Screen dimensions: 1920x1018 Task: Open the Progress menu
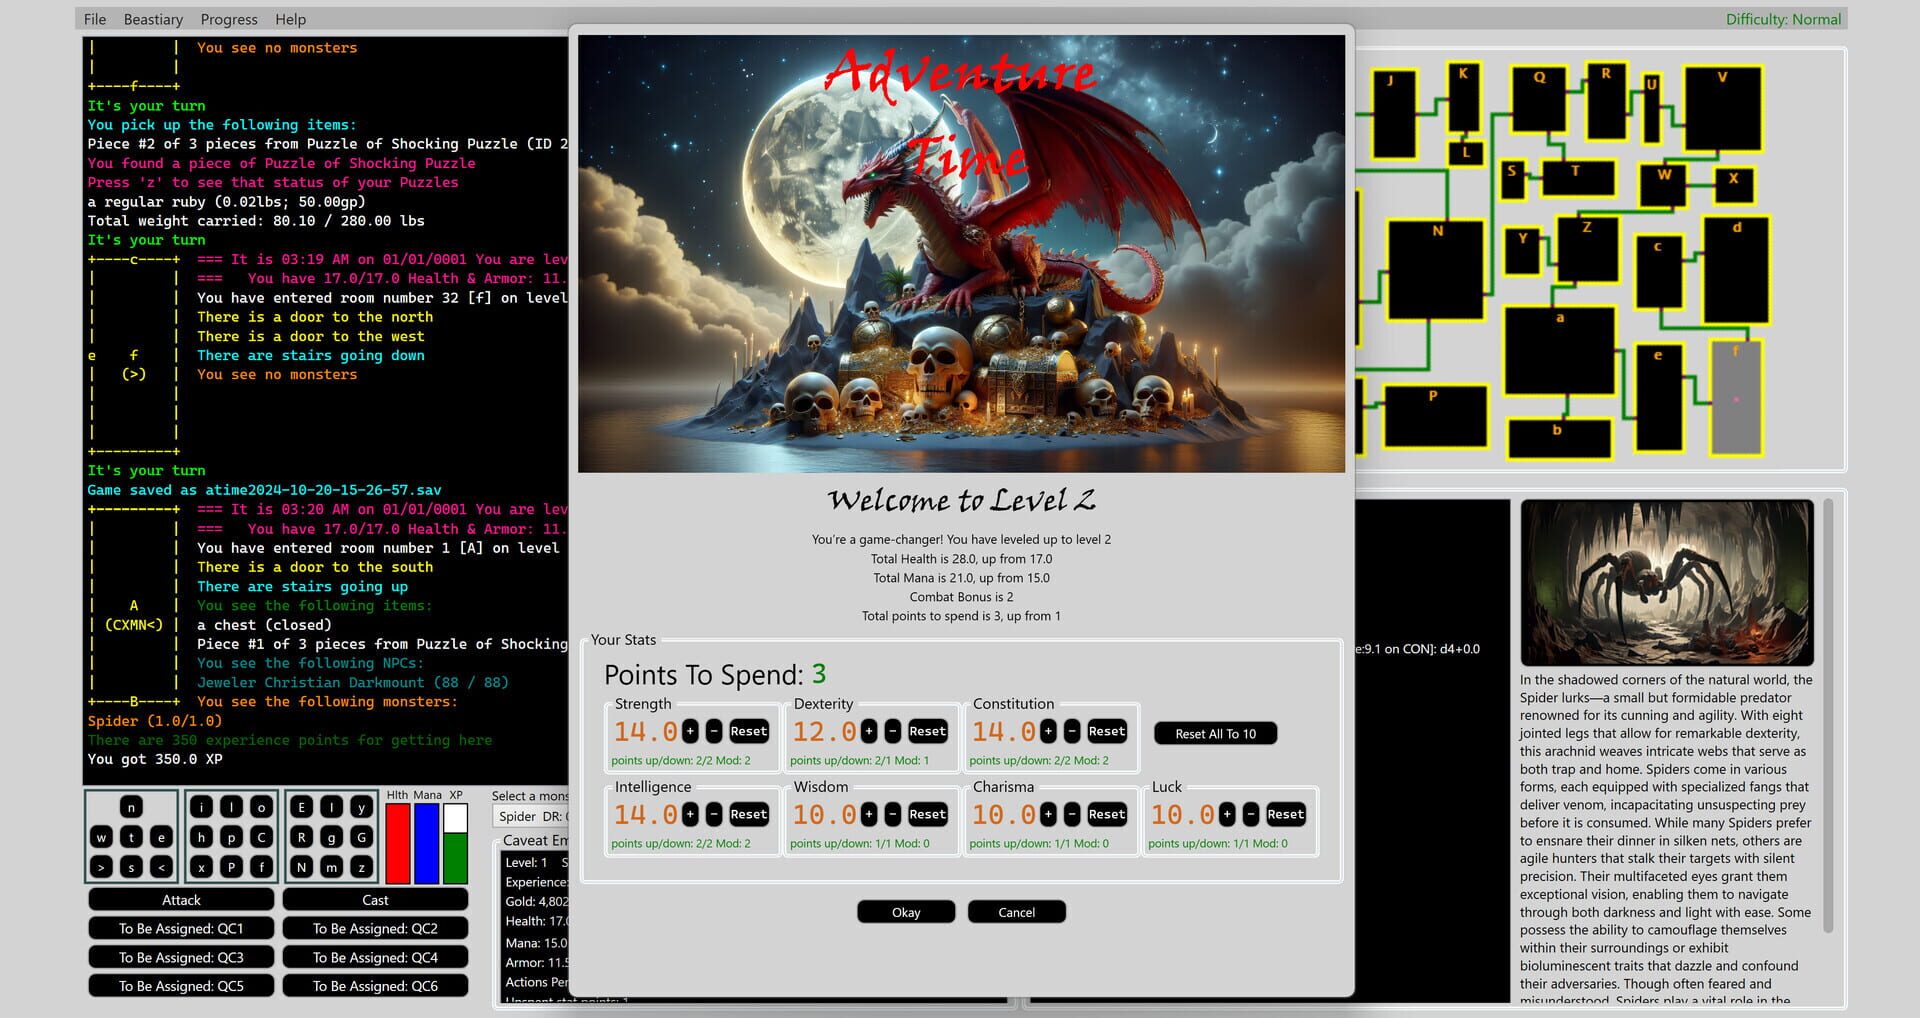click(x=229, y=18)
